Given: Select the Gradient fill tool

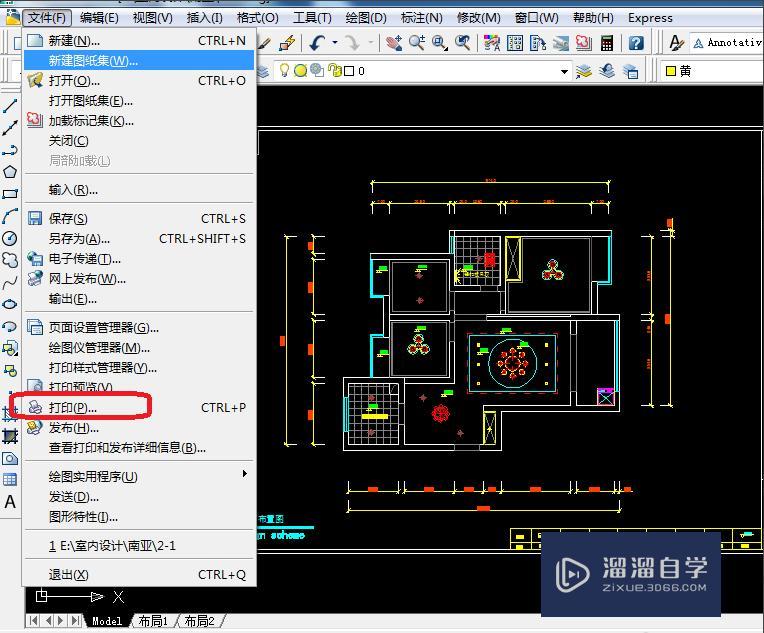Looking at the screenshot, I should point(10,436).
